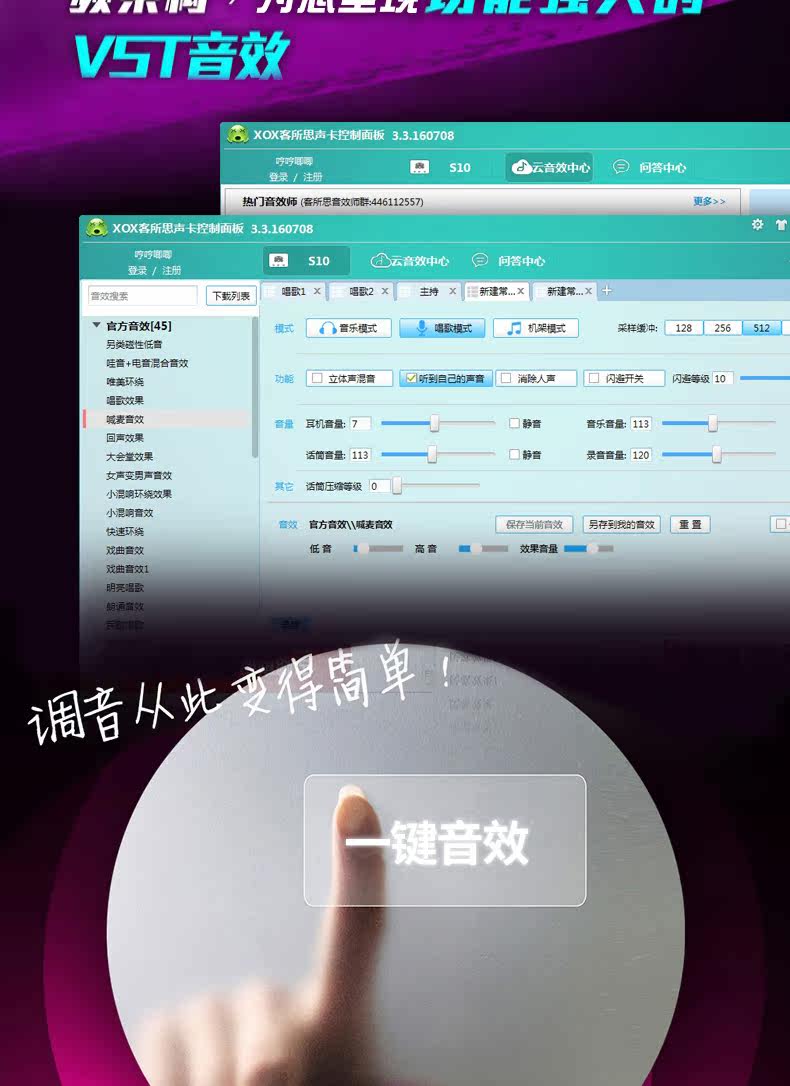Viewport: 790px width, 1086px height.
Task: Enable 立体声混音 checkbox
Action: click(317, 378)
